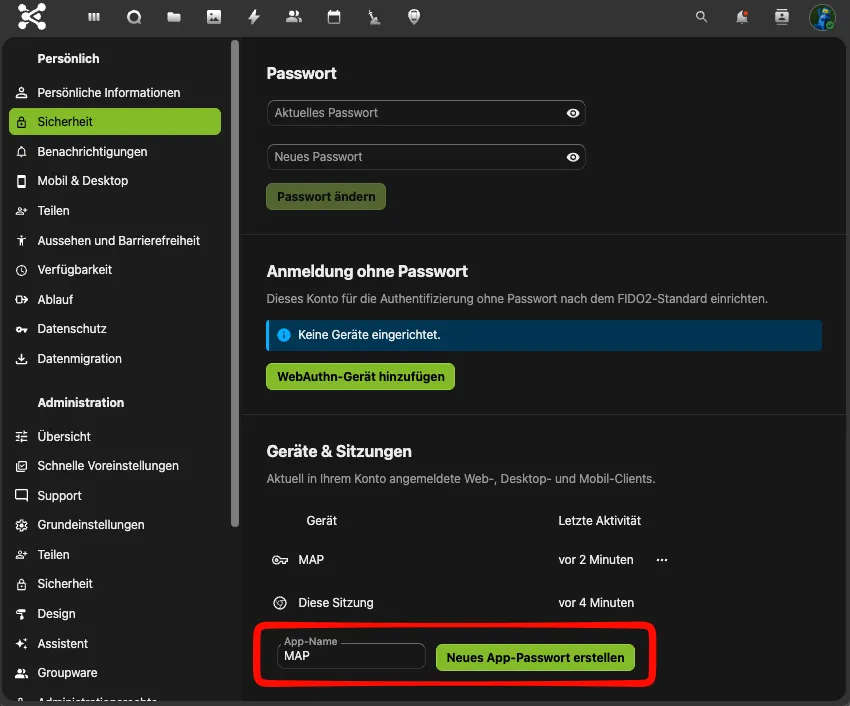Click the phone icon next to Mobil & Desktop
Viewport: 850px width, 706px height.
(22, 181)
